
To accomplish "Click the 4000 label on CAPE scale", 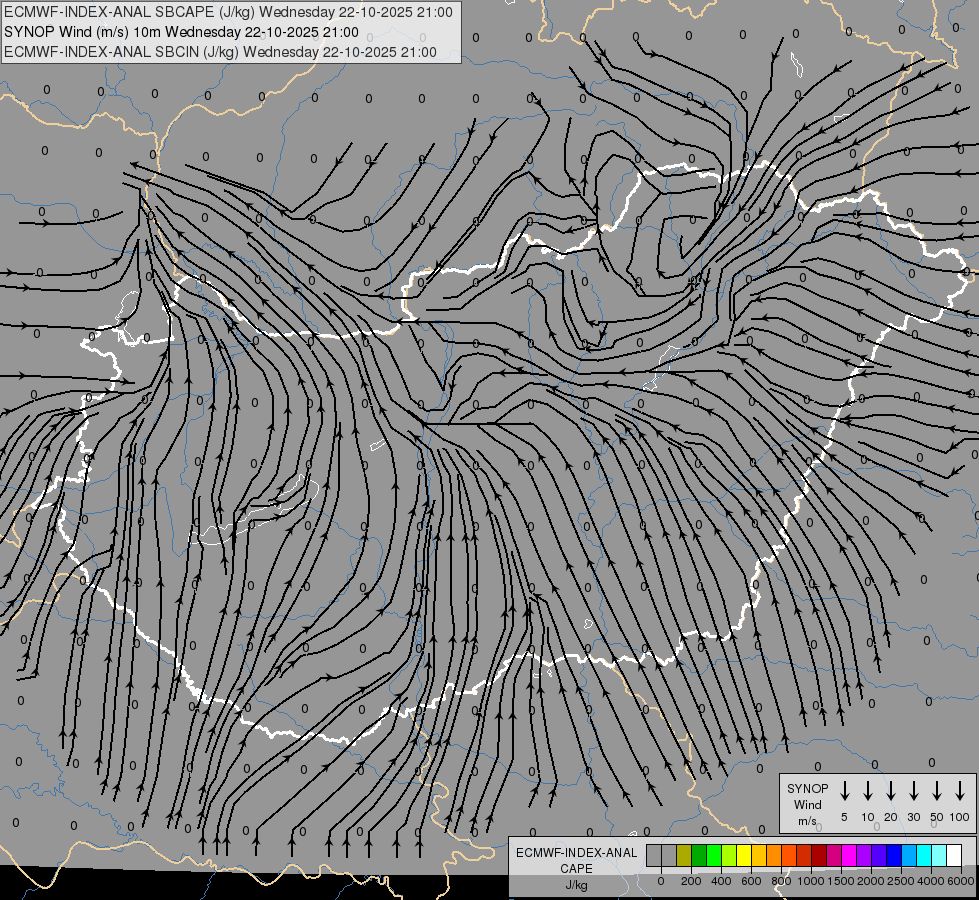I will [x=931, y=881].
